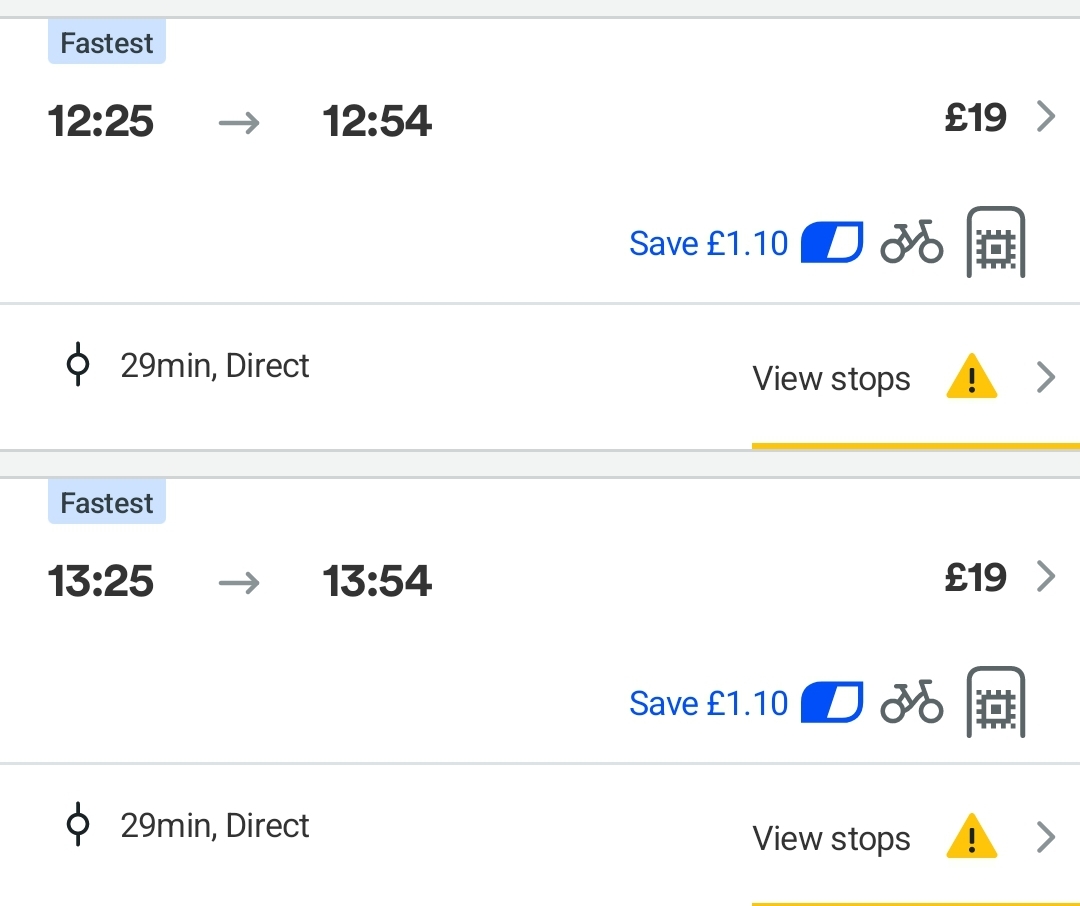
Task: Tap route stop icon beside second 29min Direct
Action: (78, 824)
